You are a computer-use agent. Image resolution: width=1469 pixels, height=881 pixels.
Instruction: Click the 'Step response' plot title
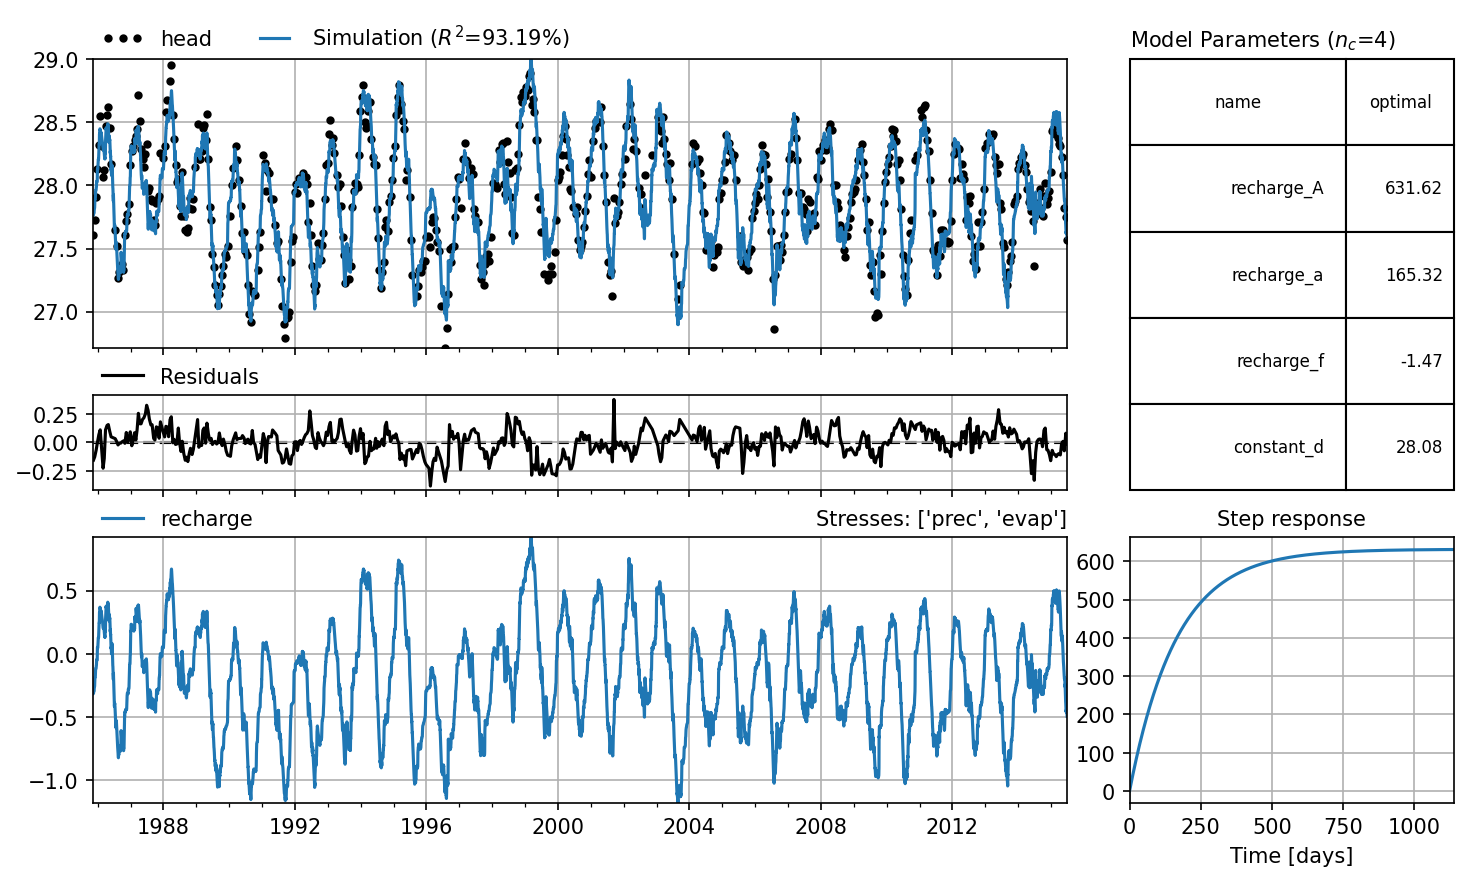pos(1291,519)
